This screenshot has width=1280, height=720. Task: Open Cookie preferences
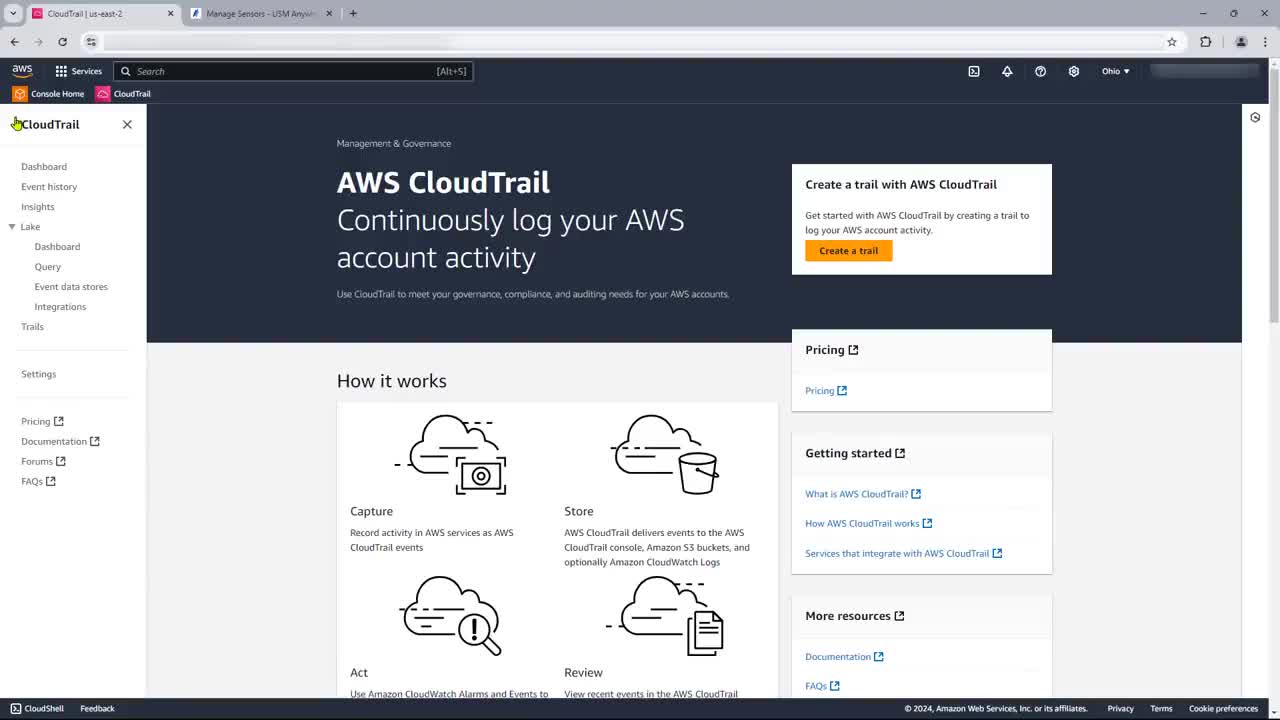click(1223, 708)
